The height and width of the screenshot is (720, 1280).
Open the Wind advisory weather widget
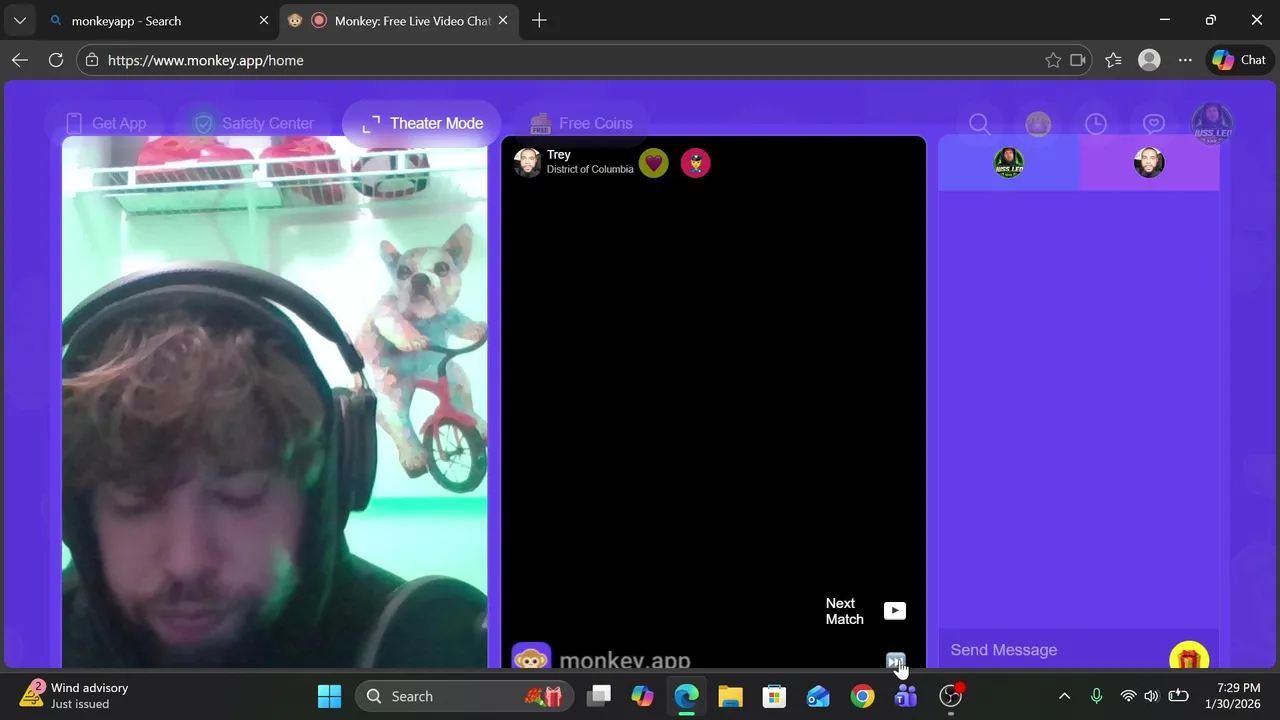(76, 695)
